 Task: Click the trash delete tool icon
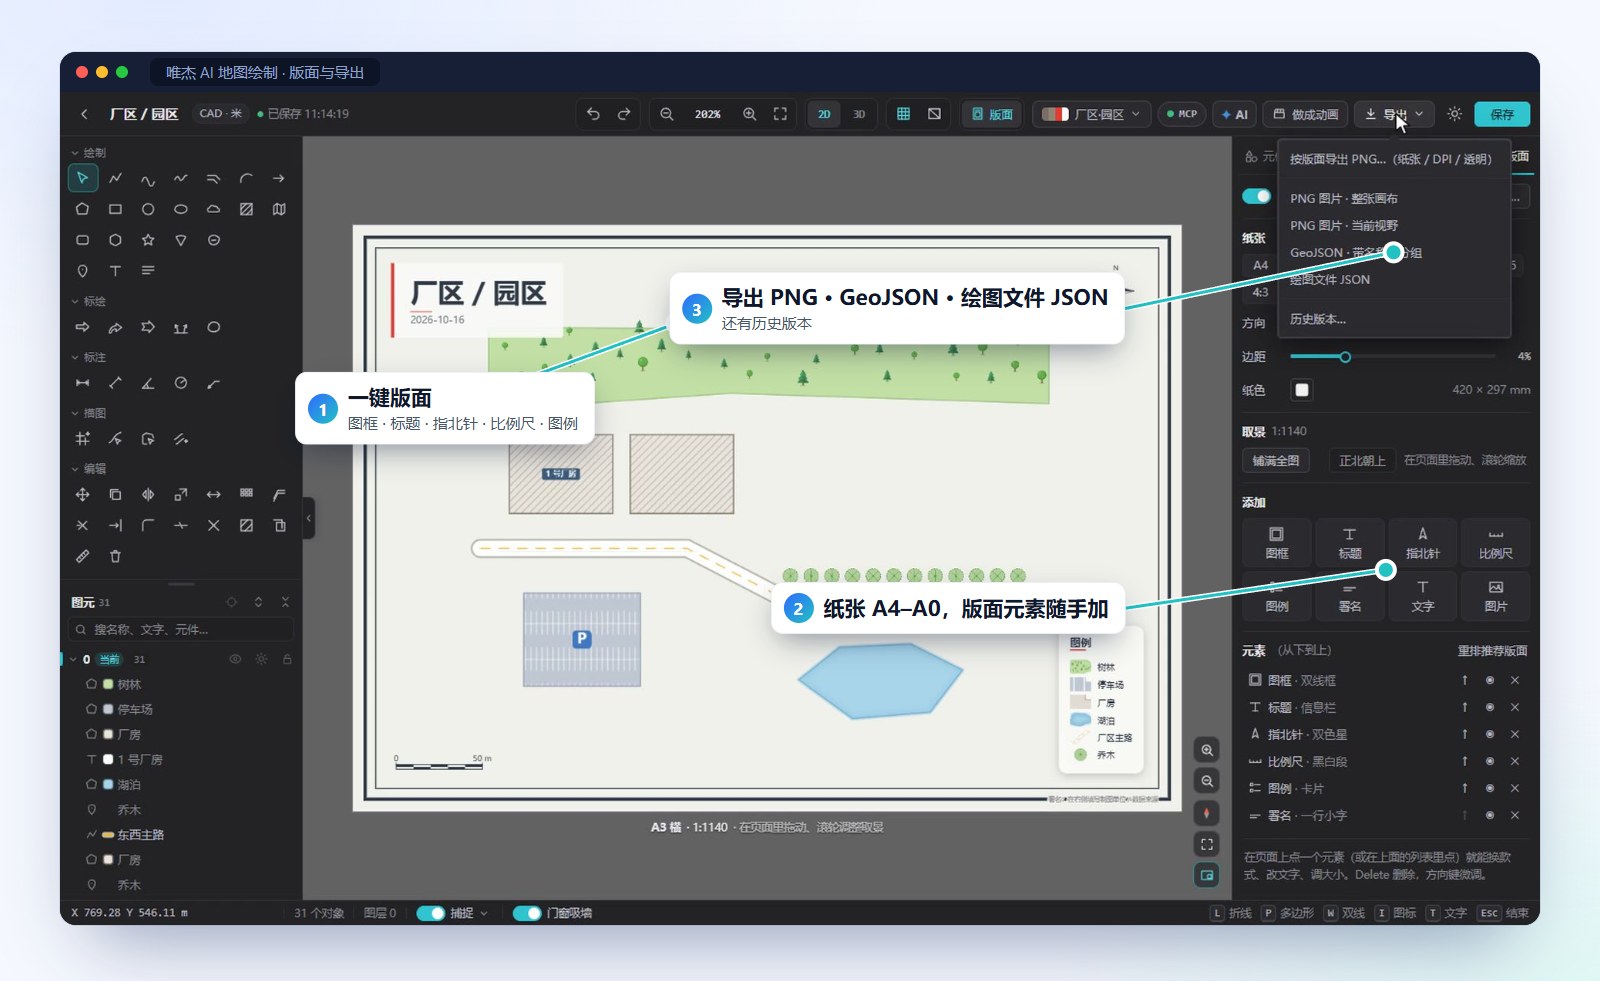pos(115,556)
